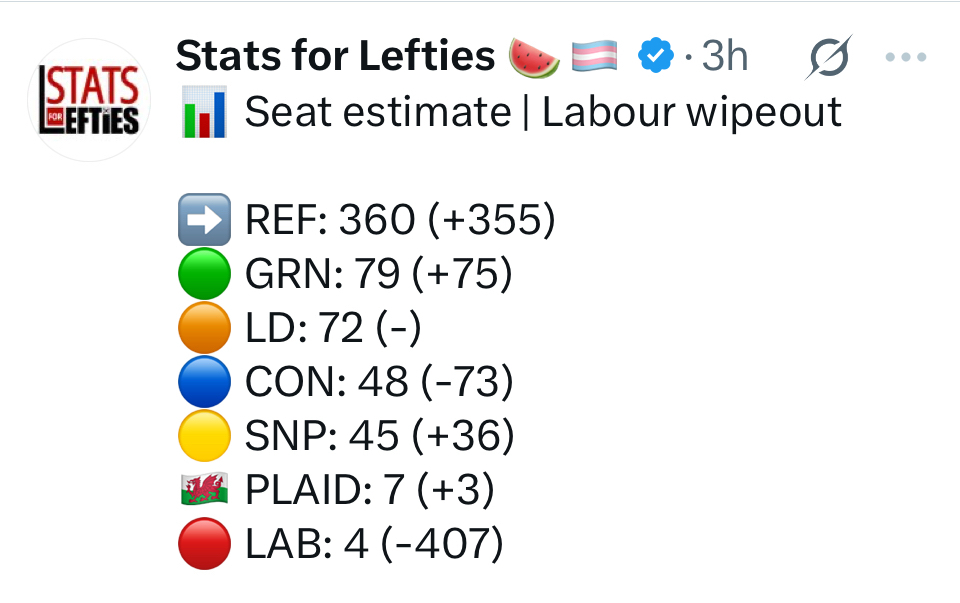Click the "LAB: 4 (-407)" text
The height and width of the screenshot is (603, 960).
374,544
